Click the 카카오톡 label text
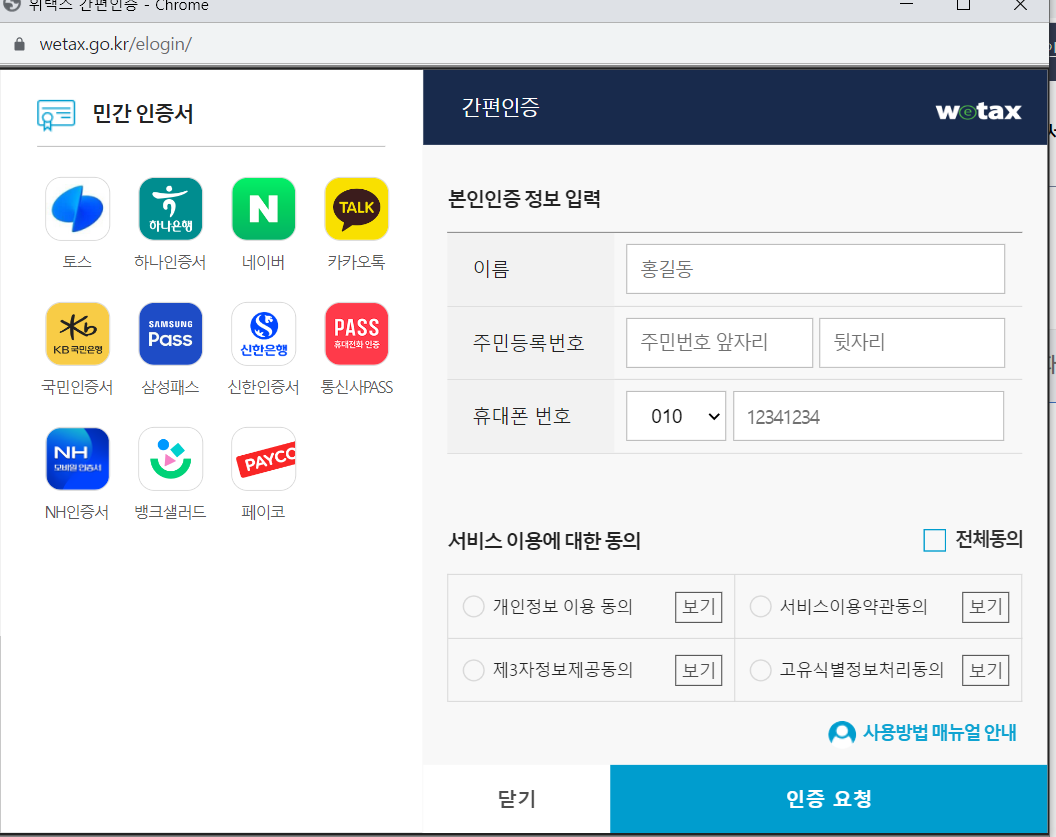This screenshot has height=837, width=1056. click(356, 262)
